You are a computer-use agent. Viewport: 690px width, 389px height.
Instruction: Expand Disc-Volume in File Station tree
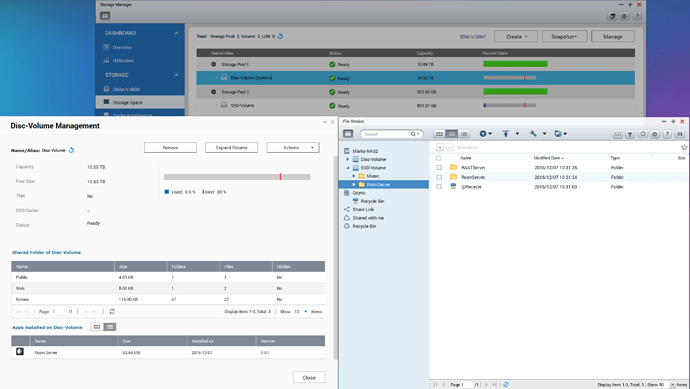point(348,159)
